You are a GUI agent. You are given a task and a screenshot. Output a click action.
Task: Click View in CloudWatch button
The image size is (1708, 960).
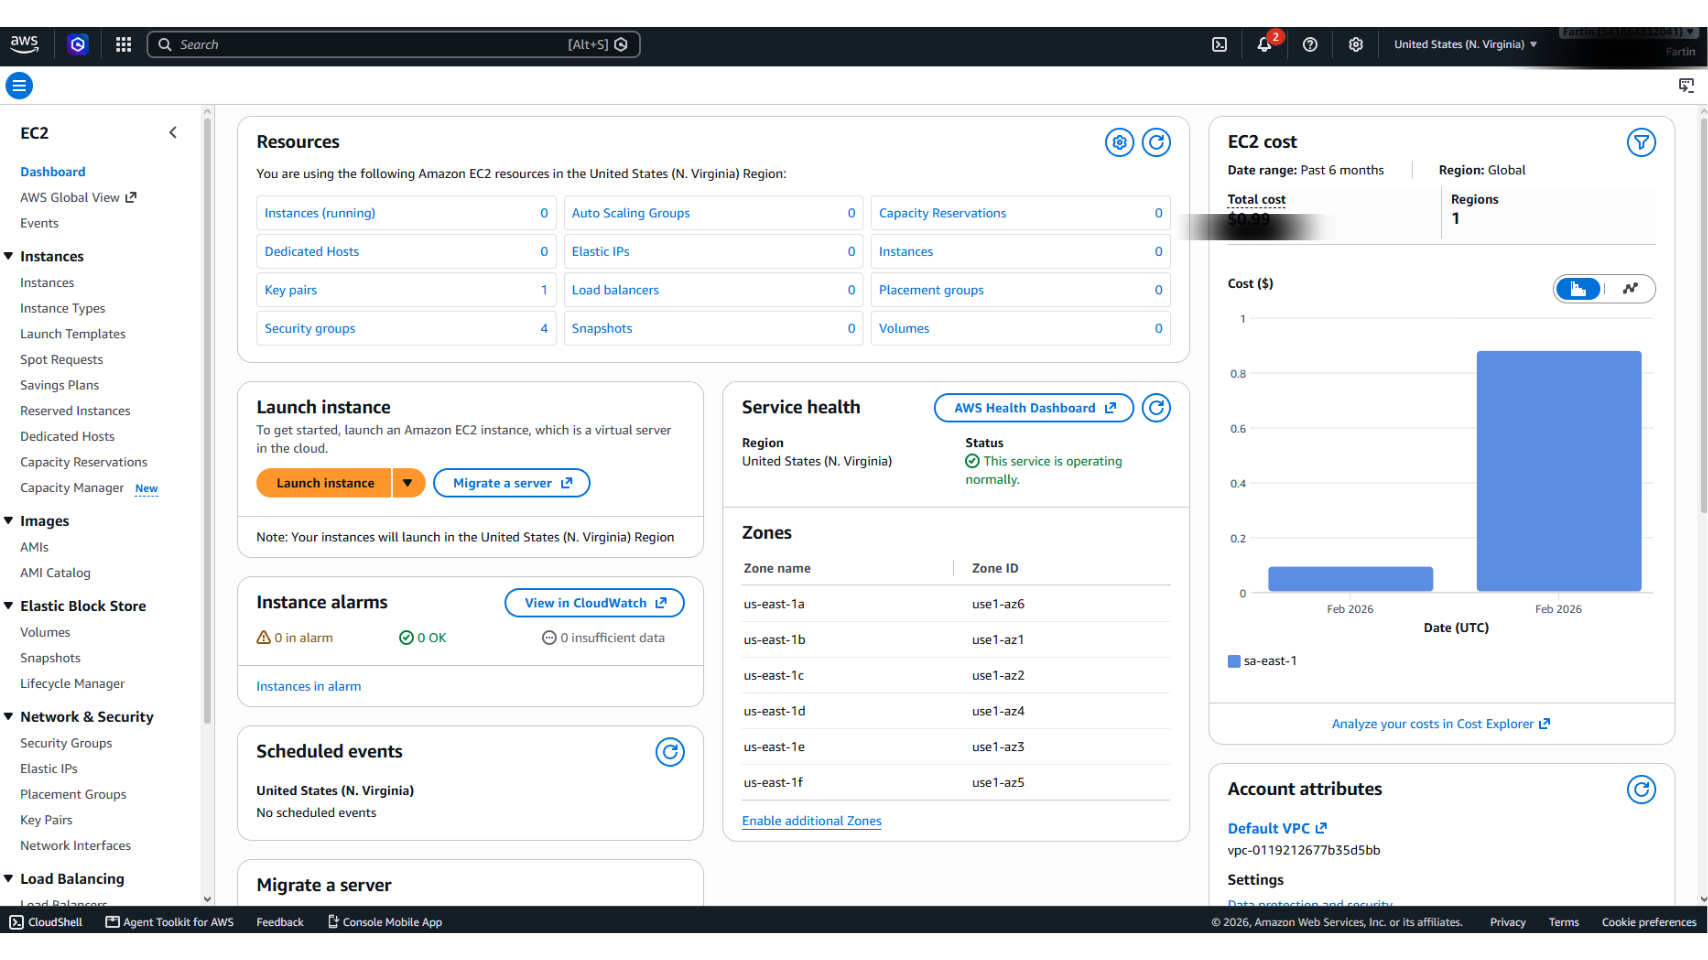tap(595, 603)
